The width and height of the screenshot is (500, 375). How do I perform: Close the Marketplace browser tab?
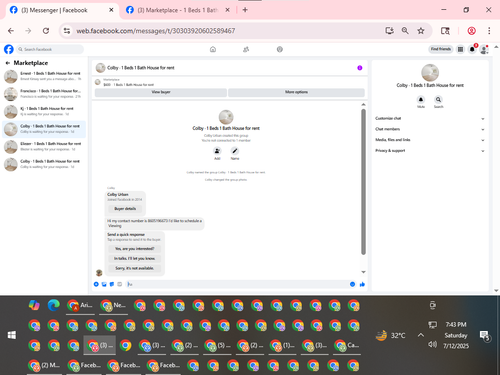tap(227, 10)
